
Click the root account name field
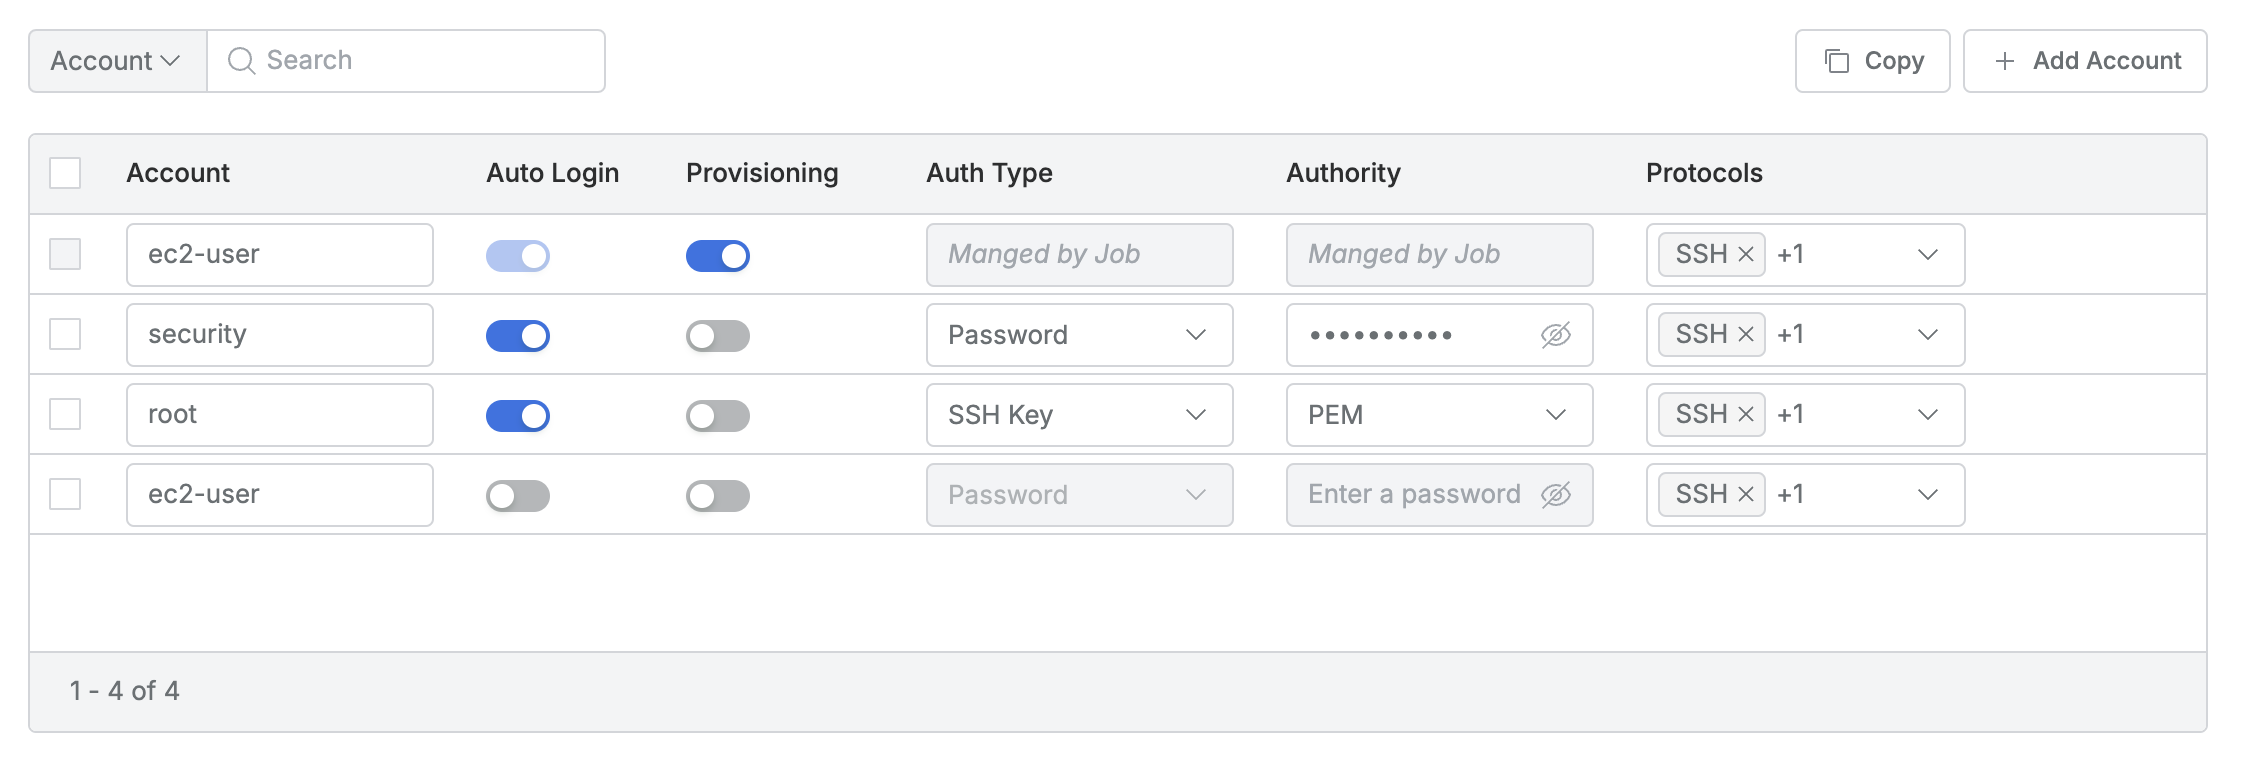pyautogui.click(x=279, y=415)
